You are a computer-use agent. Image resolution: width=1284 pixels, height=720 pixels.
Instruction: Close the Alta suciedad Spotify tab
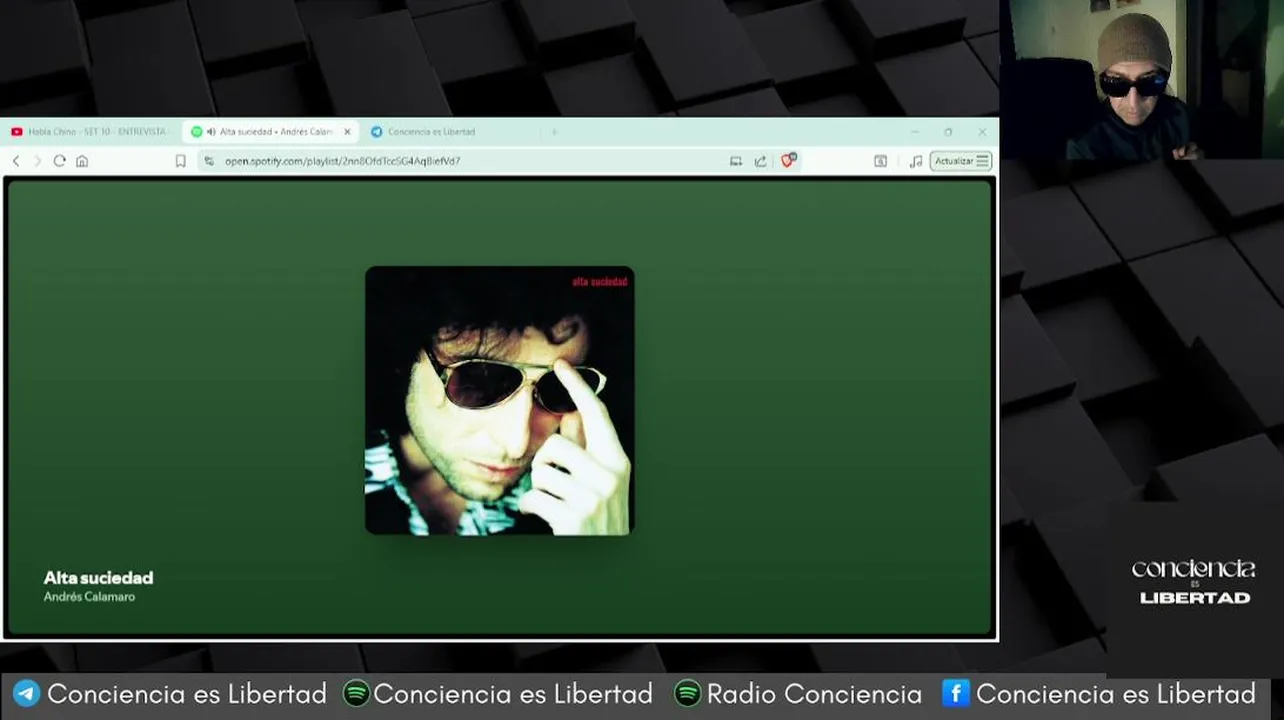coord(348,132)
